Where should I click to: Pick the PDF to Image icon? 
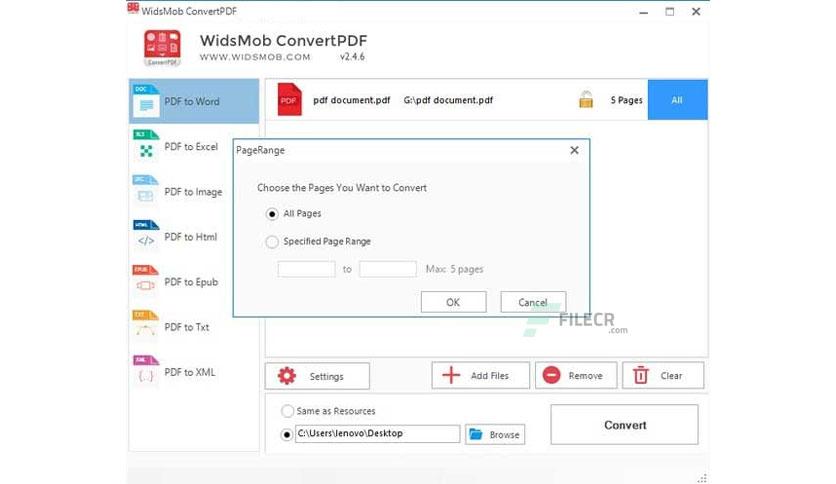tap(146, 190)
